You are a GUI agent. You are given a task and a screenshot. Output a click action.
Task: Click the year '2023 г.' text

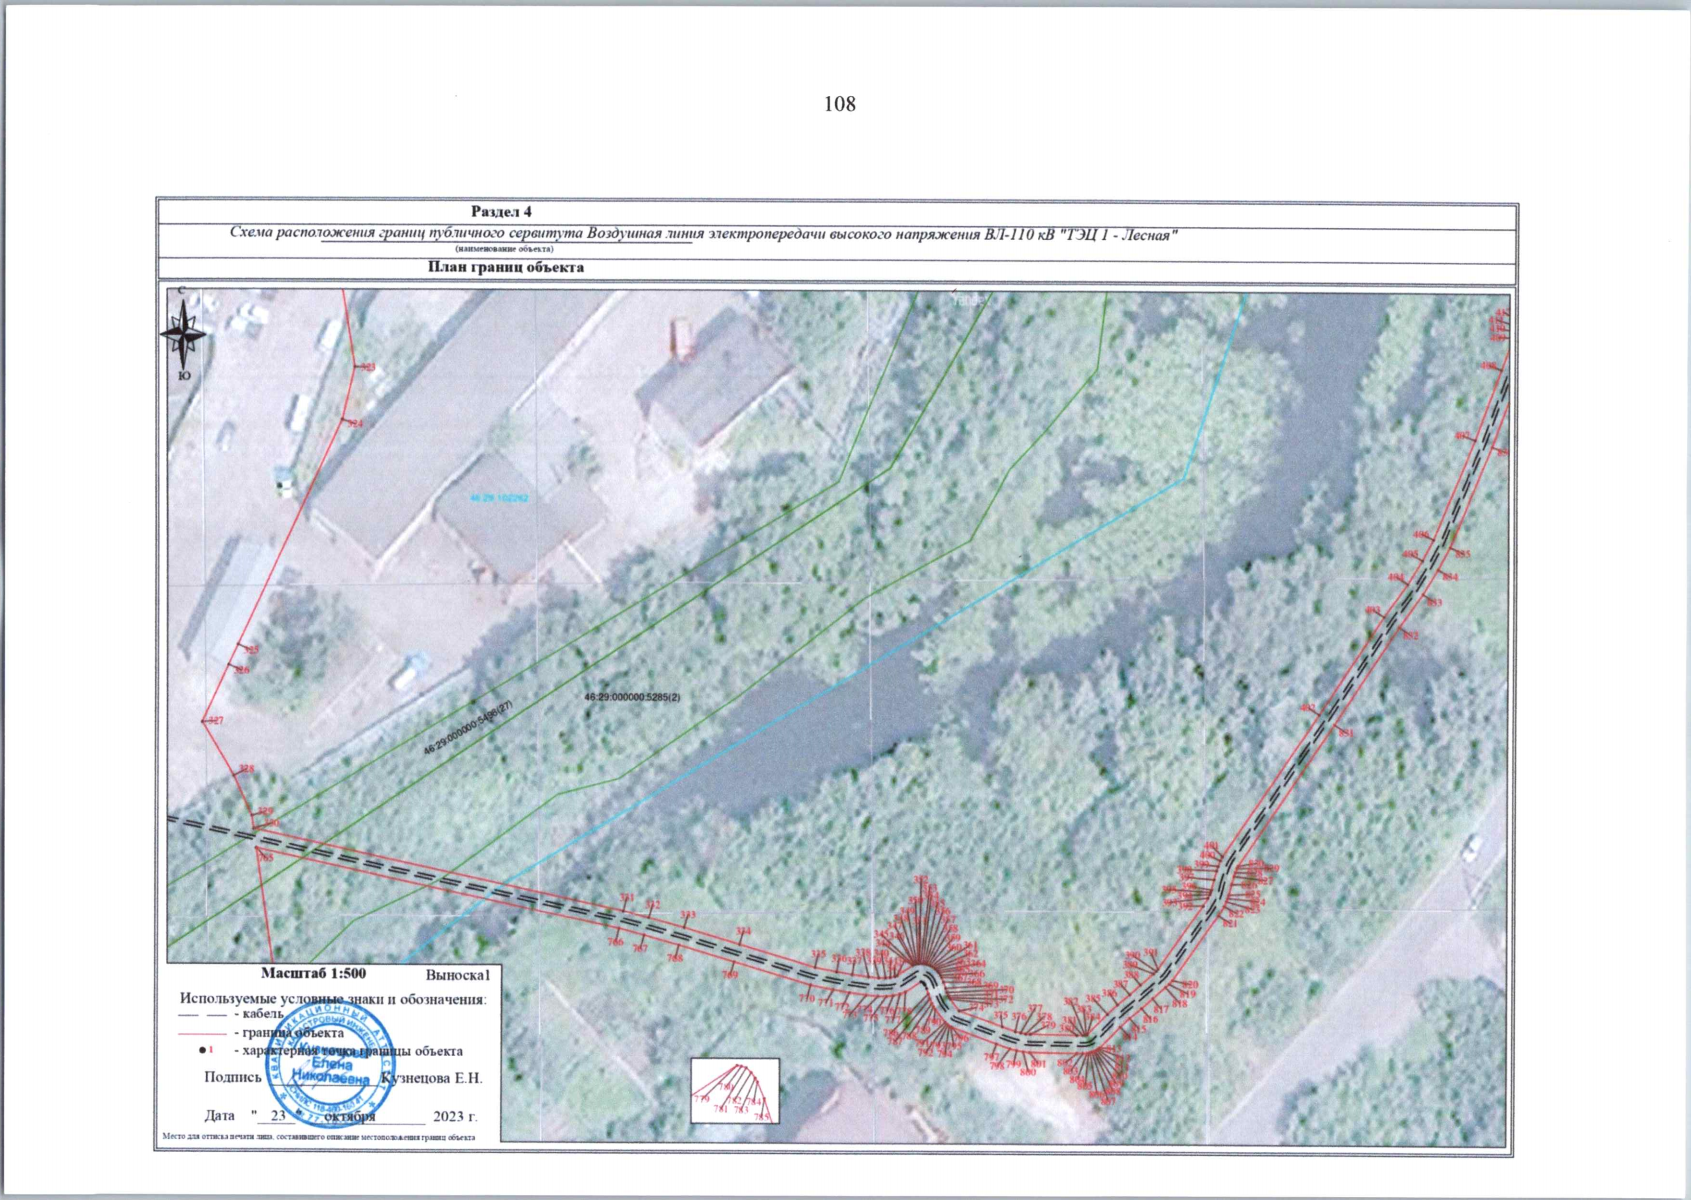455,1116
